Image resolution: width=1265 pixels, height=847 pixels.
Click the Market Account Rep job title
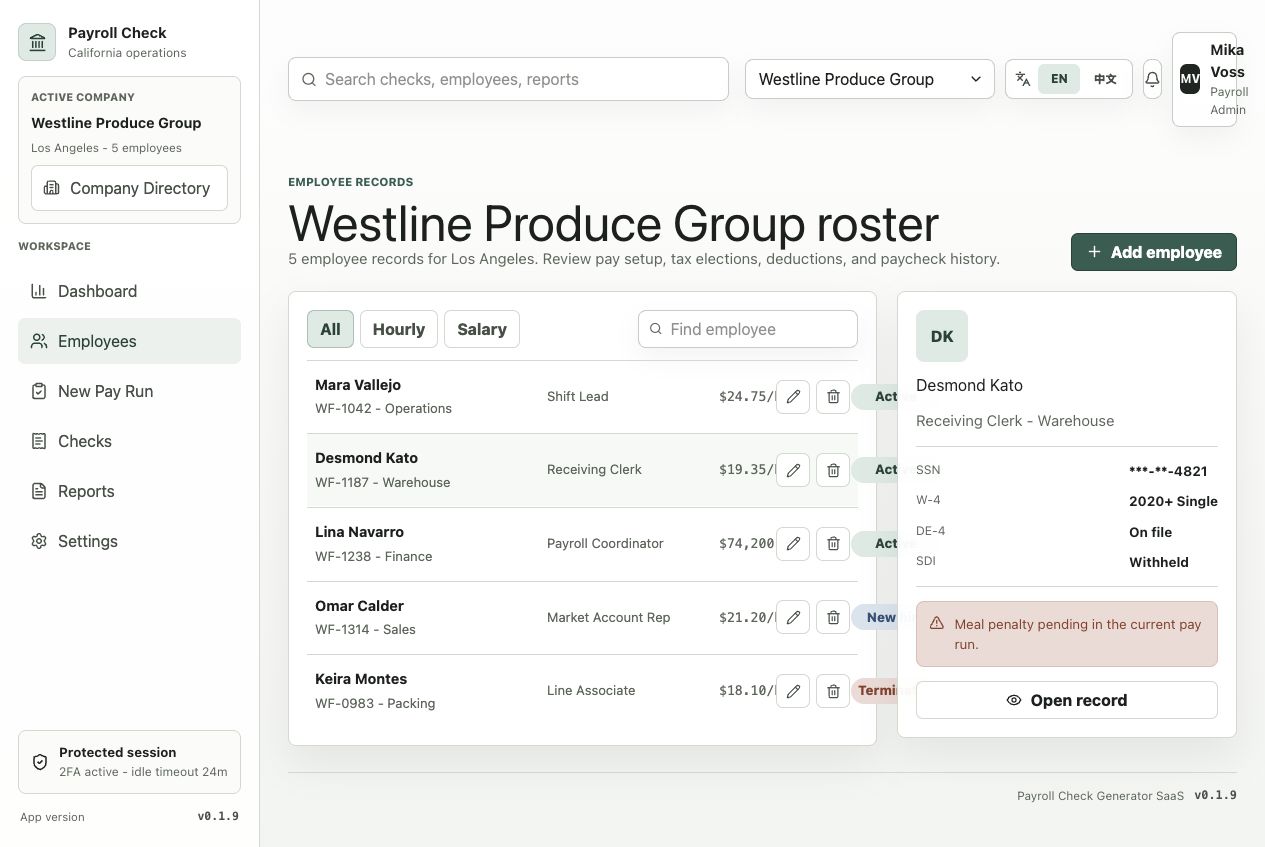(609, 618)
